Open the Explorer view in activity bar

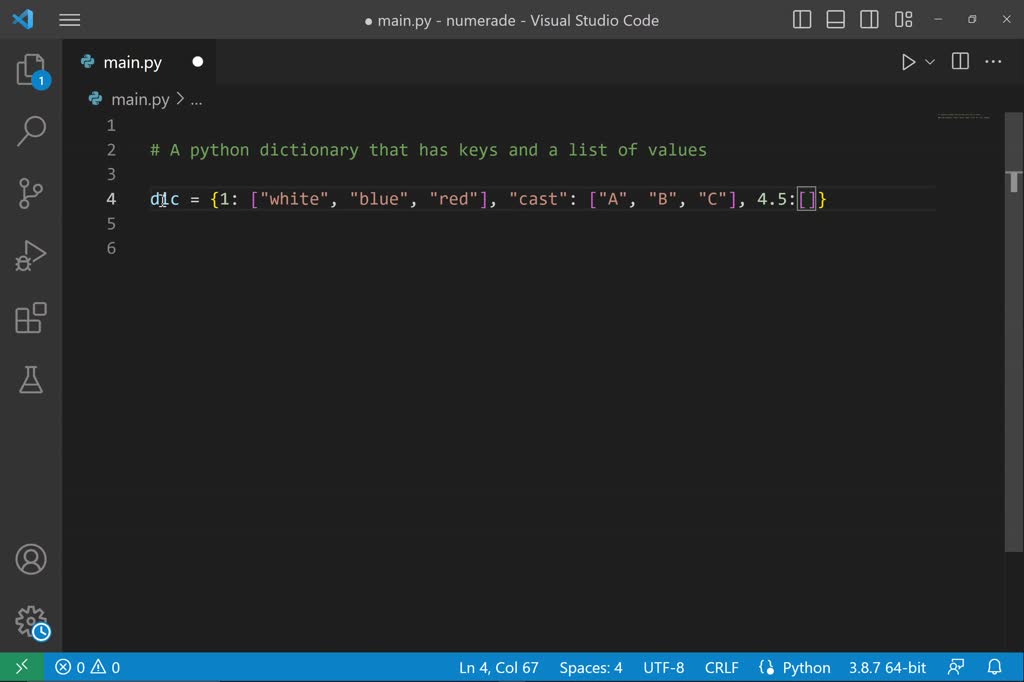coord(31,70)
